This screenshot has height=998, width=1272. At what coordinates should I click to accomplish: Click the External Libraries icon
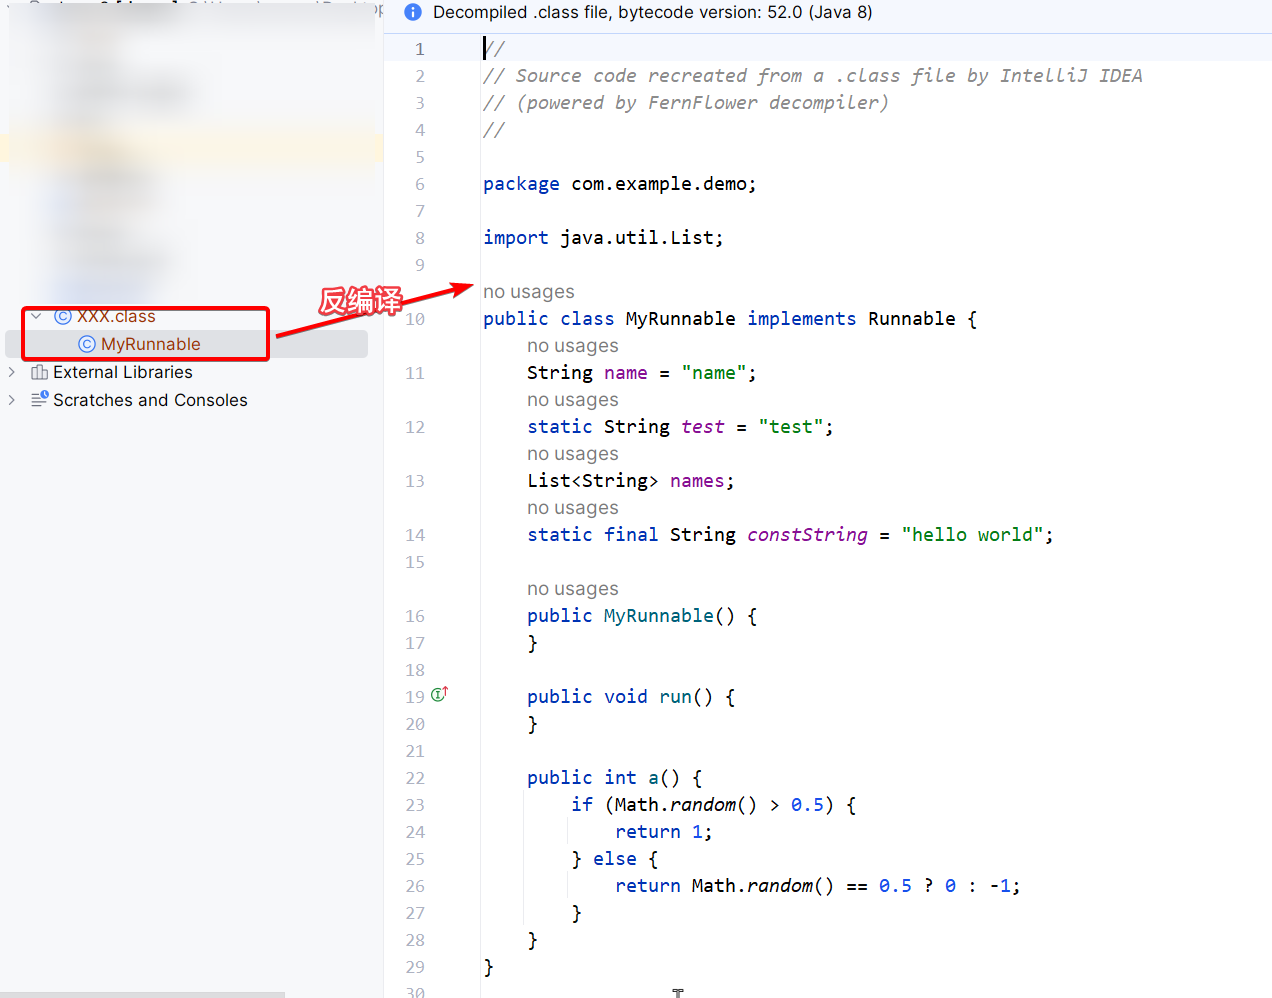tap(40, 373)
